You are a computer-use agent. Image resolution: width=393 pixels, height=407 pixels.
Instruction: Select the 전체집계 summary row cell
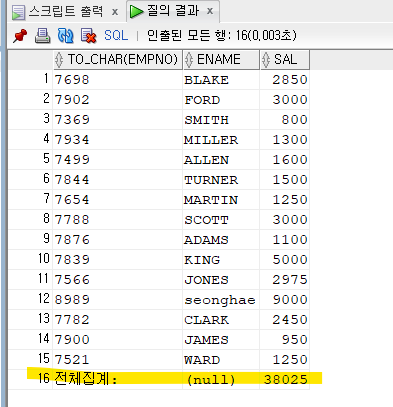(x=117, y=379)
